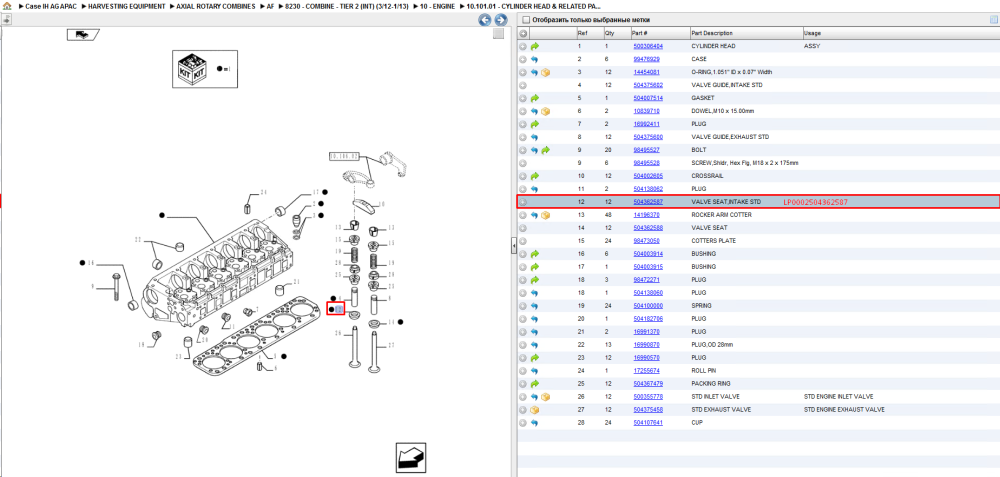
Task: Click green arrow icon in CYLINDER HEAD row
Action: pos(535,46)
